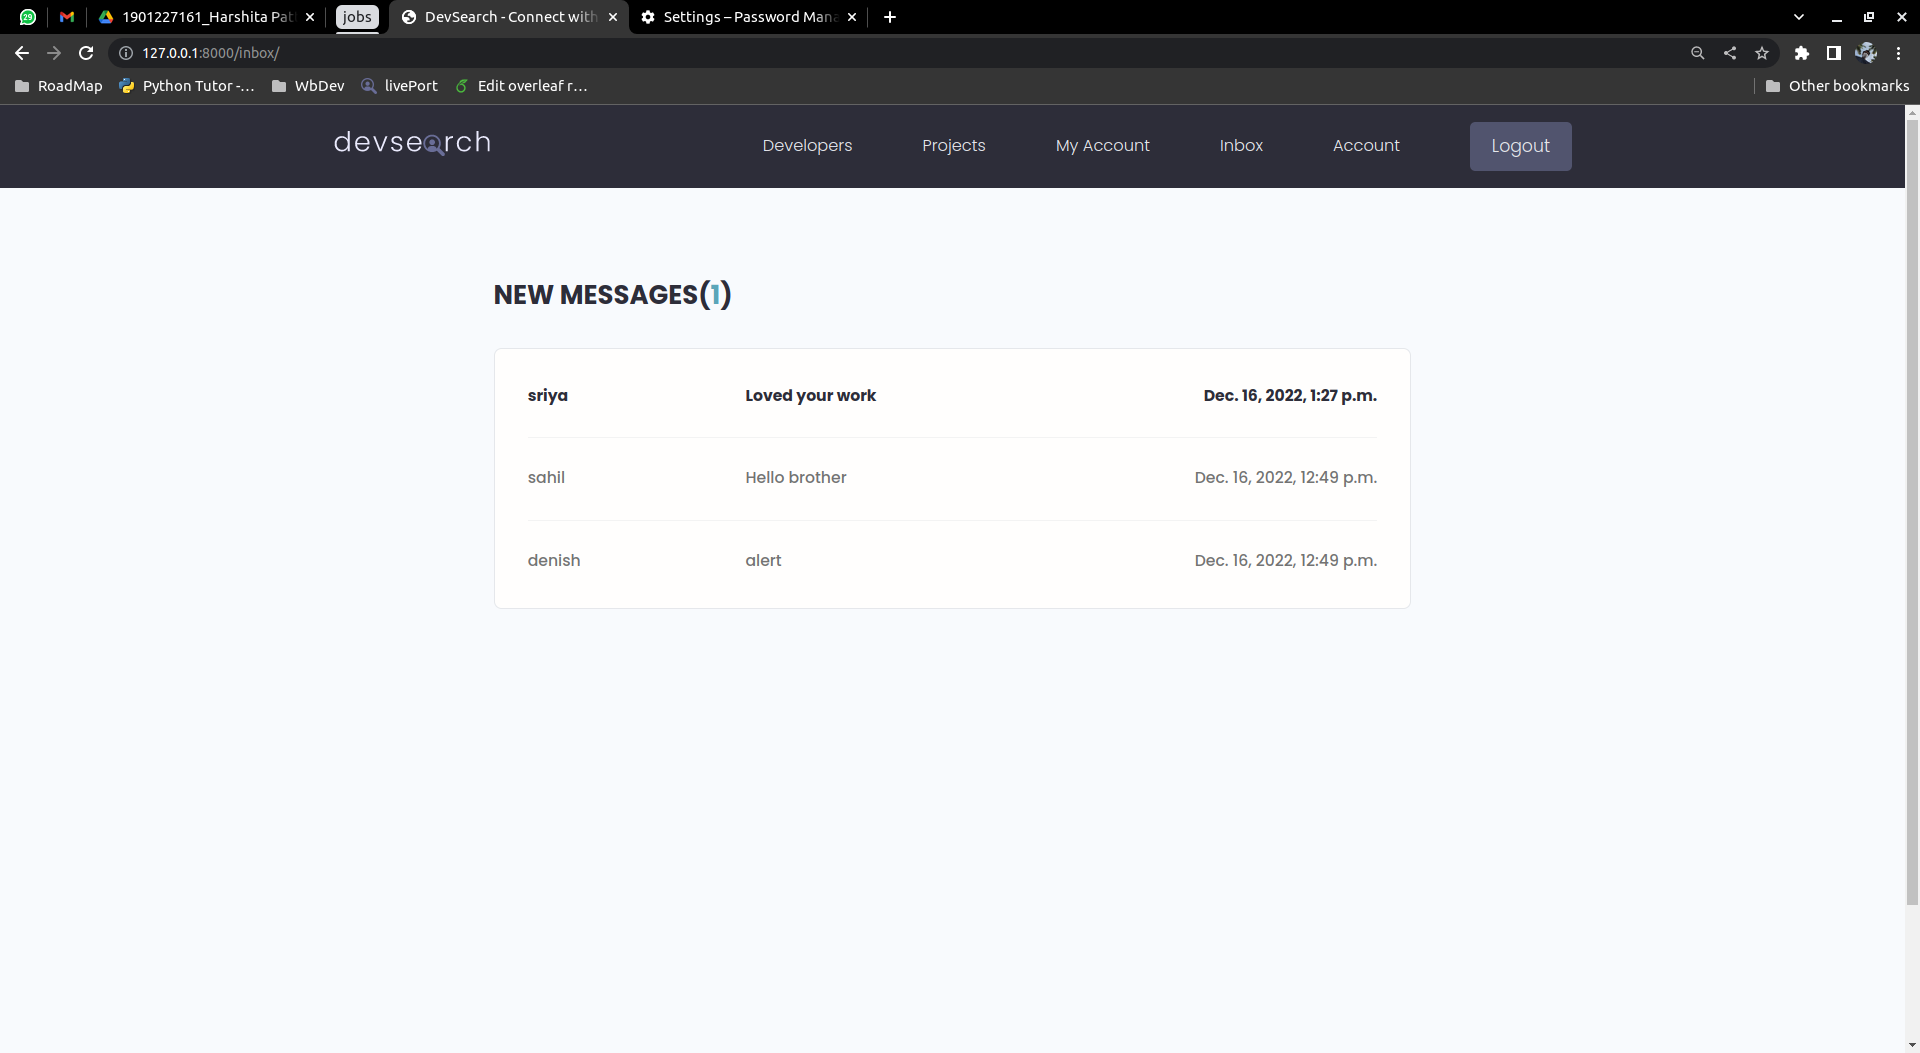Open the Developers page link
The width and height of the screenshot is (1920, 1053).
tap(807, 145)
